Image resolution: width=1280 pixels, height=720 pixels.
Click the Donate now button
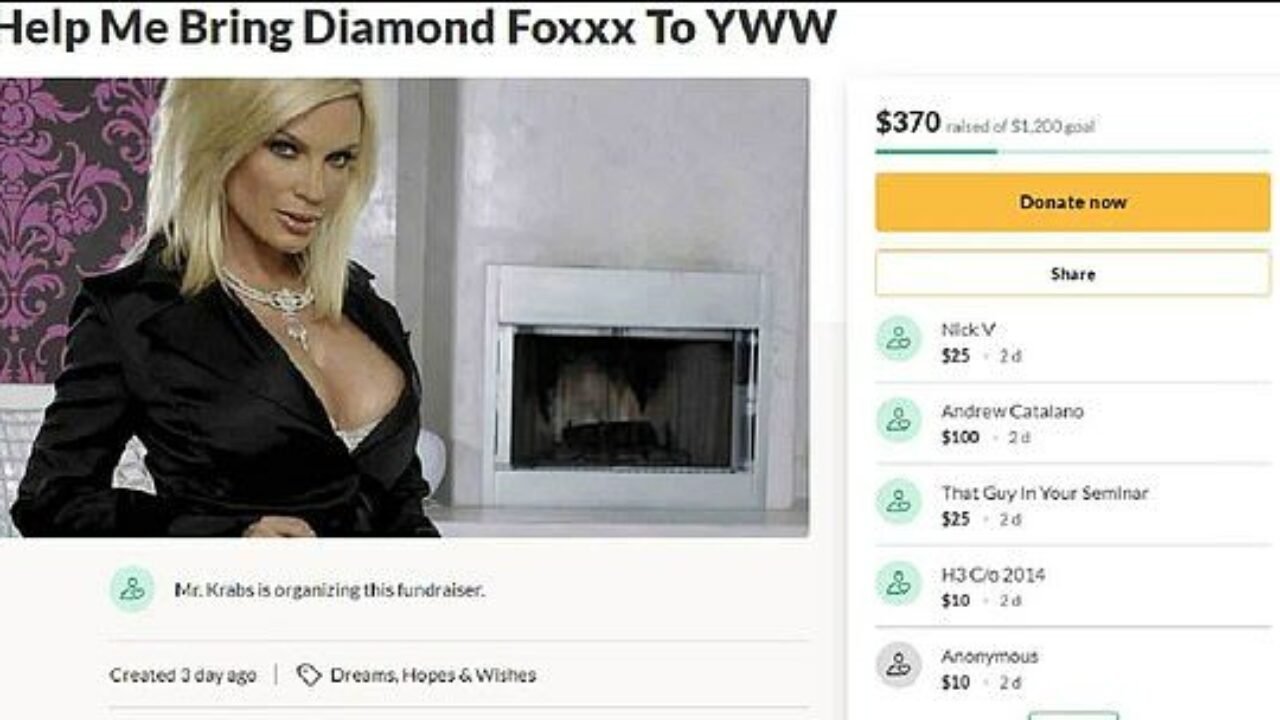coord(1073,202)
